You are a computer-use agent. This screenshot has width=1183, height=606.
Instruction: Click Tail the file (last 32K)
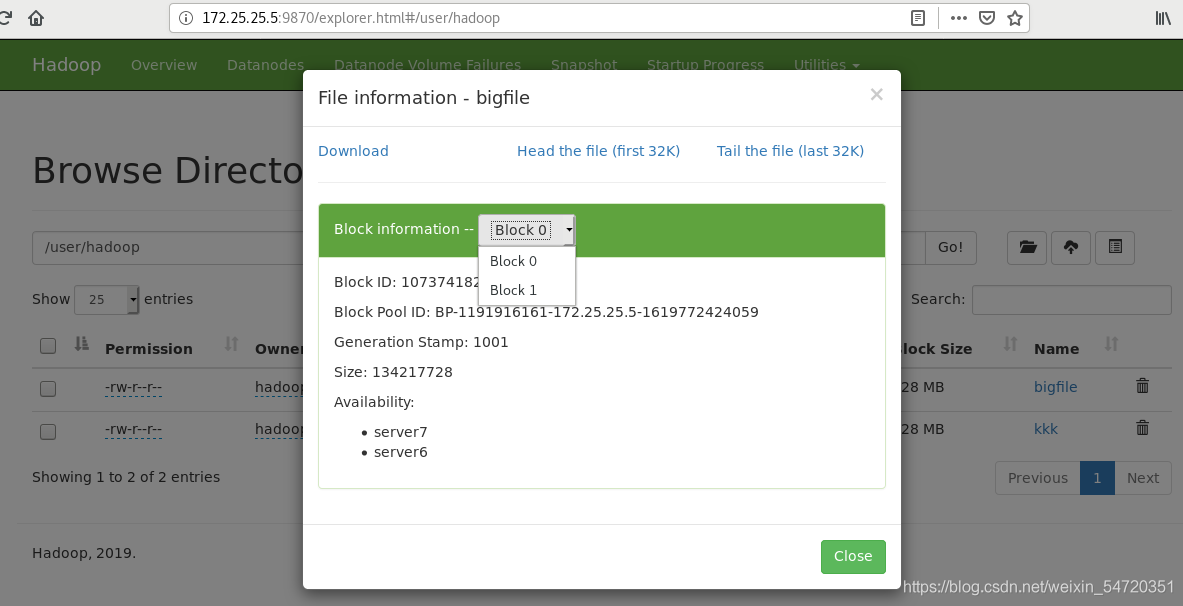click(x=790, y=151)
